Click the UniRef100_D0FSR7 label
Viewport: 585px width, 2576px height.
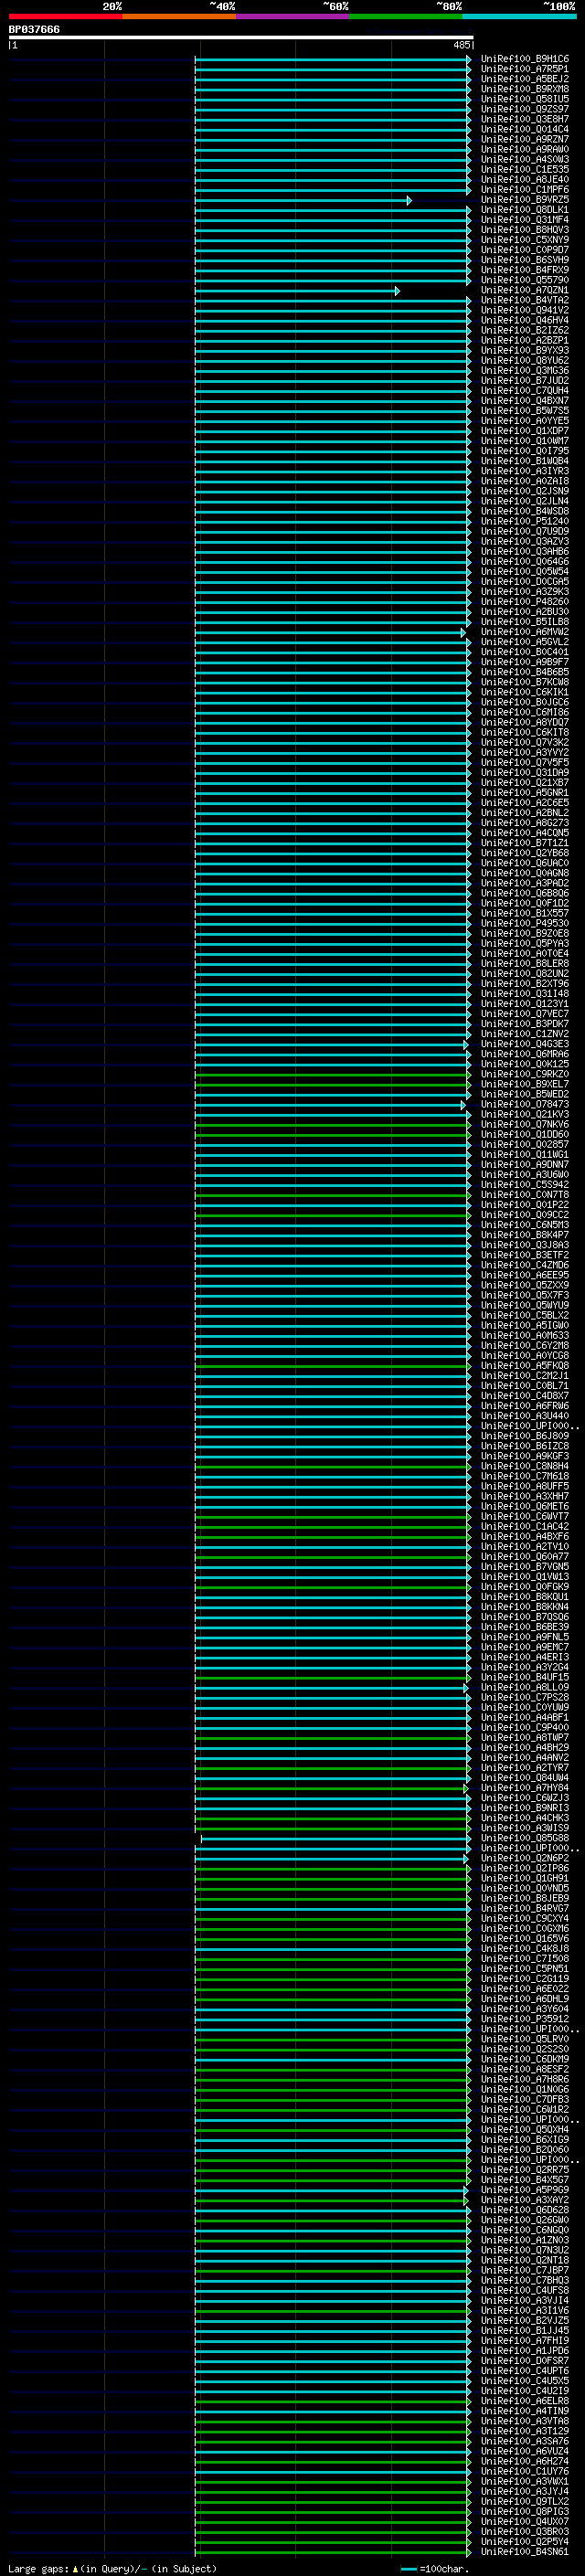click(x=524, y=2361)
